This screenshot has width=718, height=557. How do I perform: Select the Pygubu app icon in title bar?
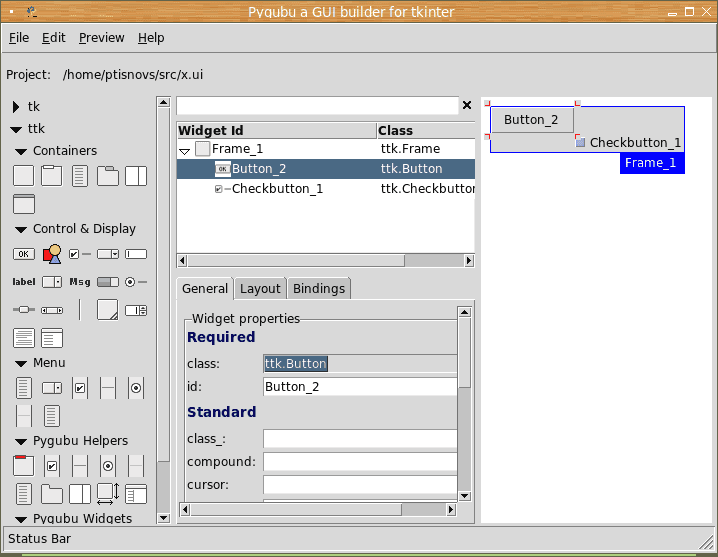pyautogui.click(x=31, y=11)
